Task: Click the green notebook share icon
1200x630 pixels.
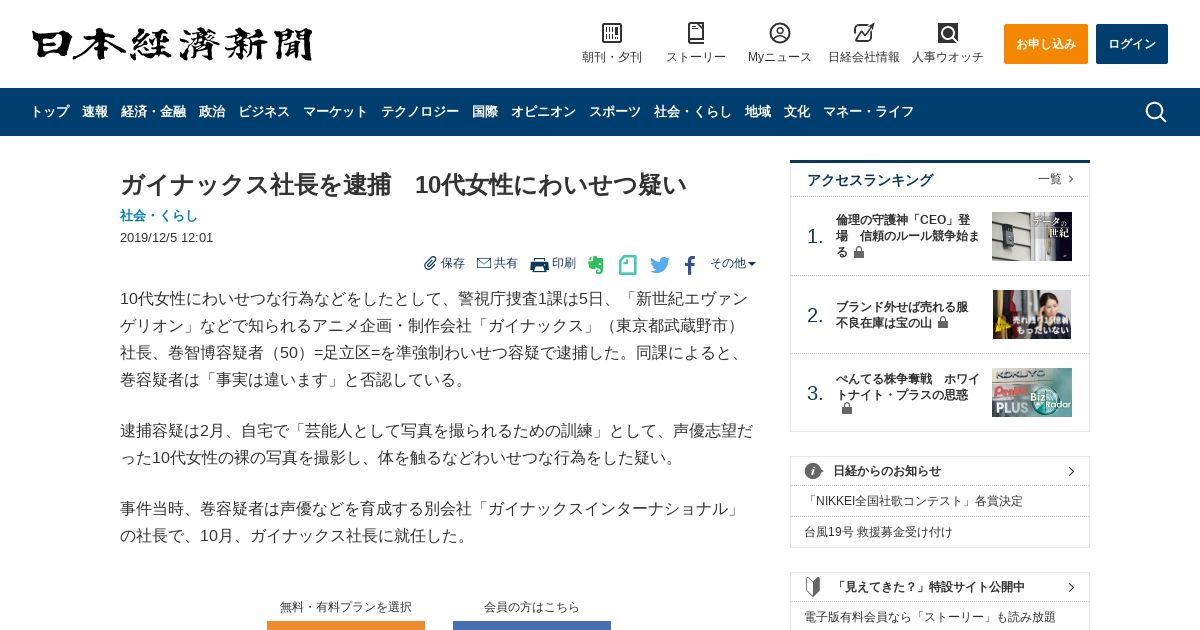Action: pyautogui.click(x=627, y=265)
